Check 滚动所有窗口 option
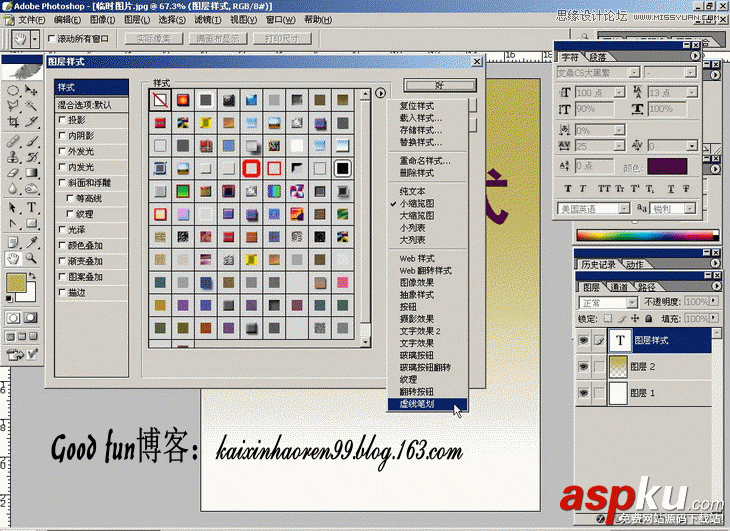 pyautogui.click(x=52, y=39)
